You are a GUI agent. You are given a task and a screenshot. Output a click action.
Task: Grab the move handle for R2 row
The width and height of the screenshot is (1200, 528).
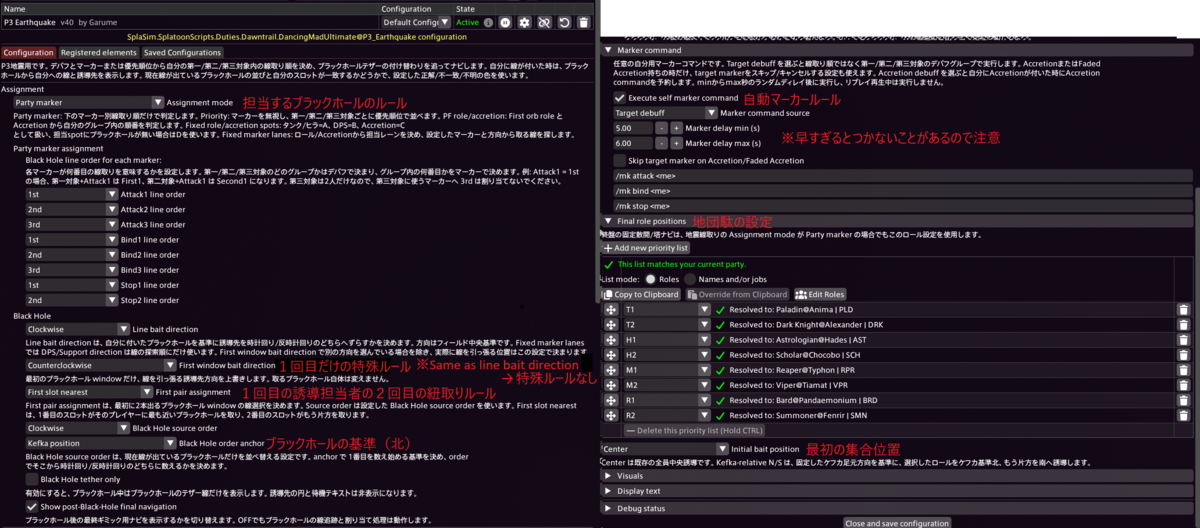(611, 414)
